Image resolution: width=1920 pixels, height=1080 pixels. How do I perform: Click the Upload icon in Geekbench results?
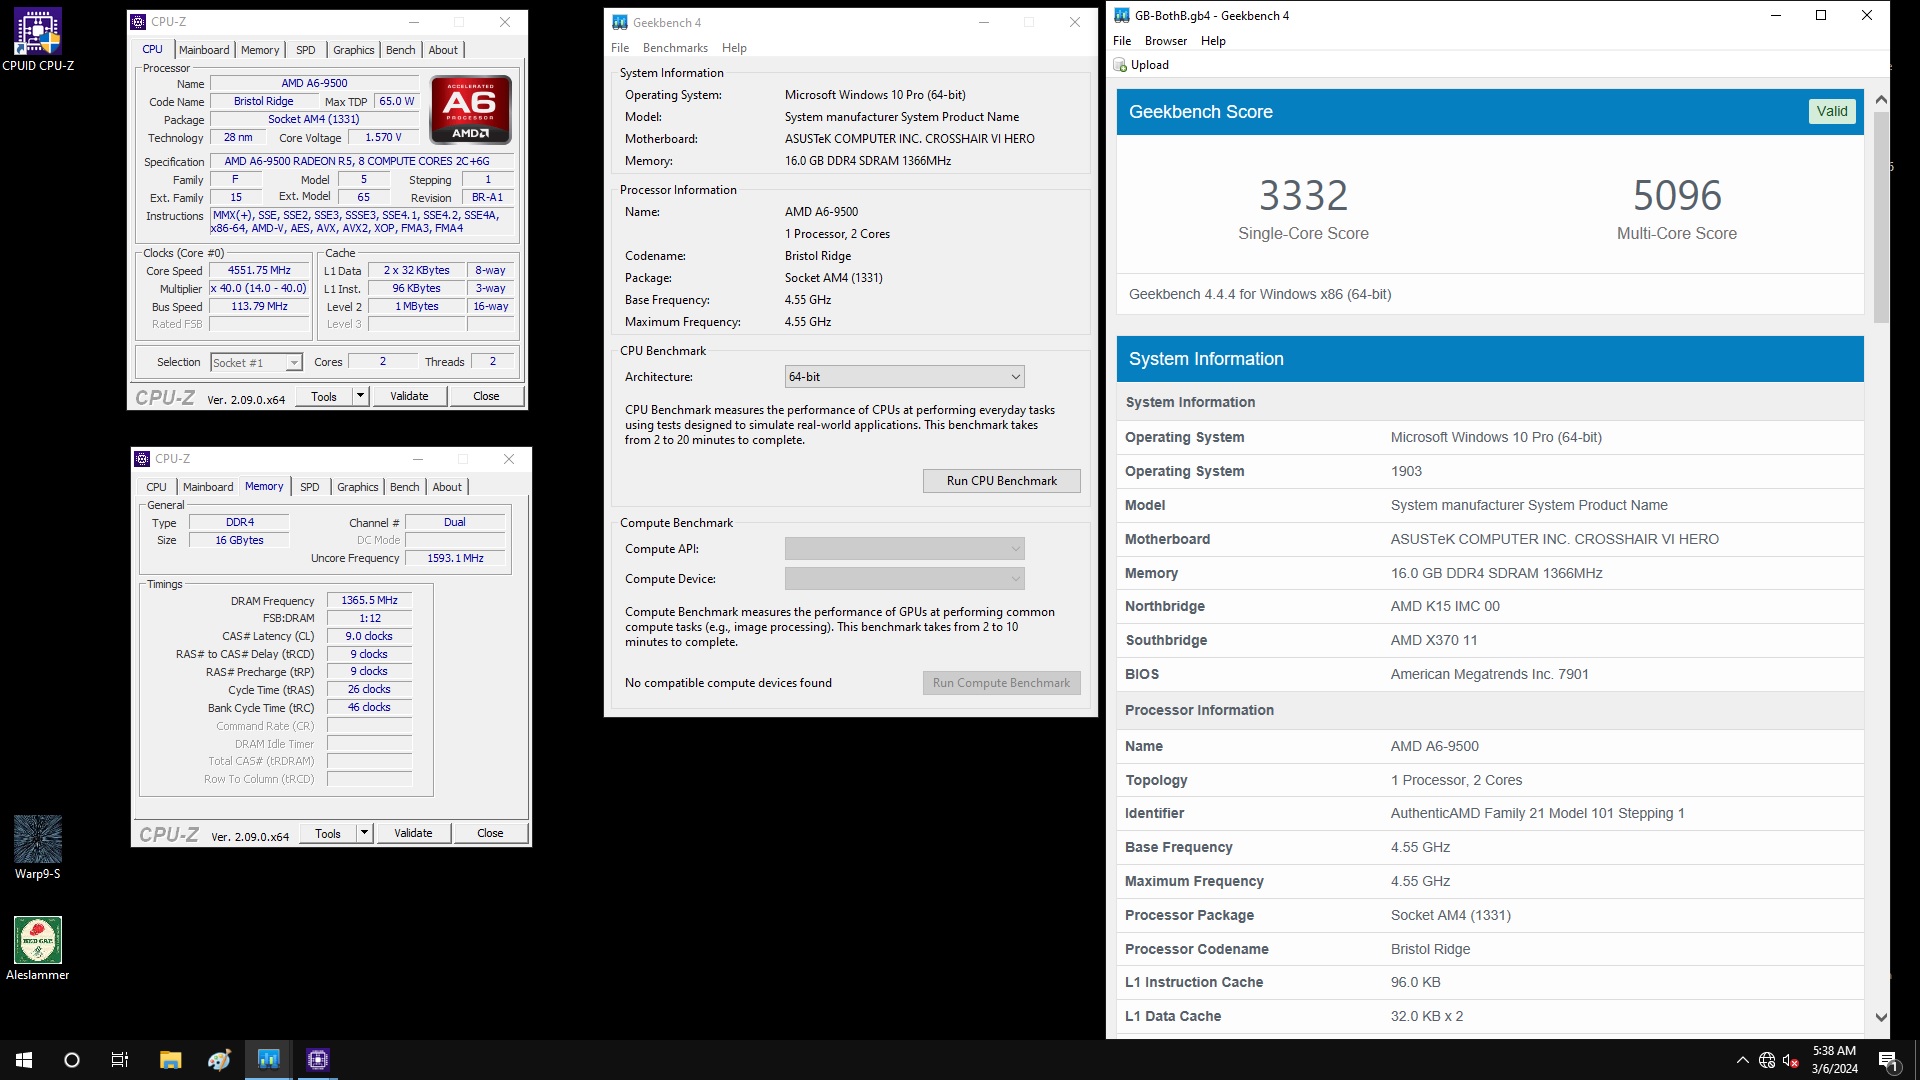[1120, 65]
